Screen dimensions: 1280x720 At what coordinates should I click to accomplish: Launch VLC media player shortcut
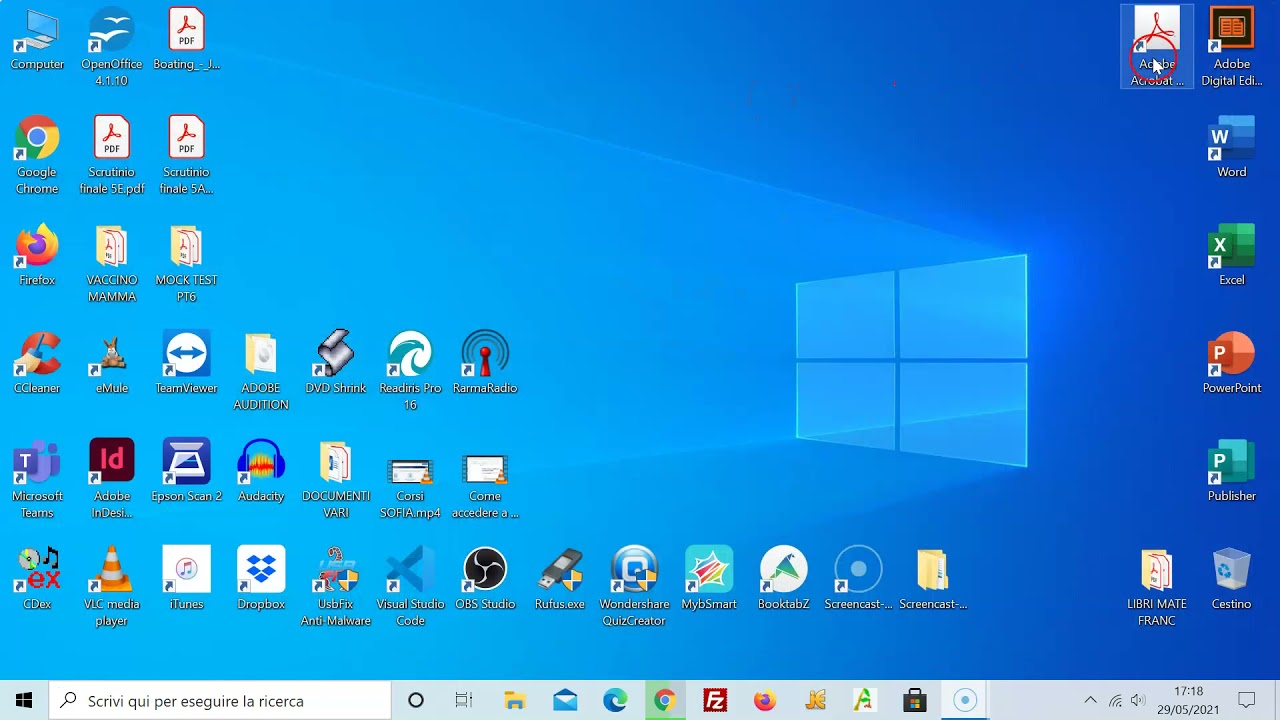tap(111, 588)
